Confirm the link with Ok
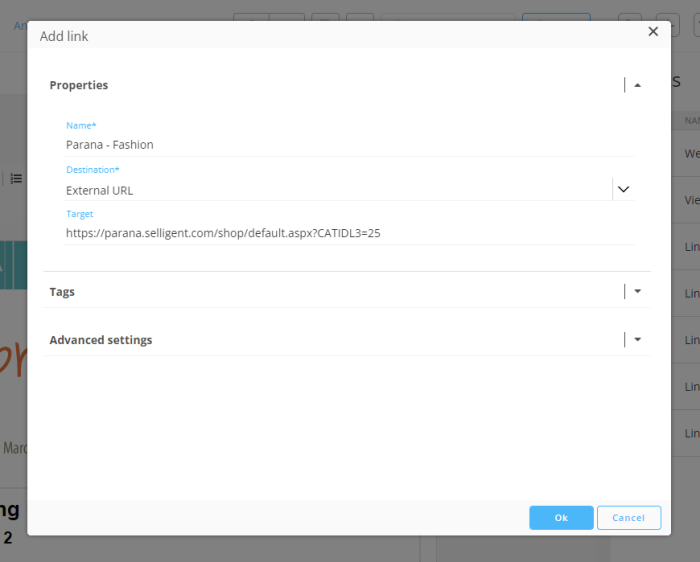Screen dimensions: 700x562 [x=561, y=517]
